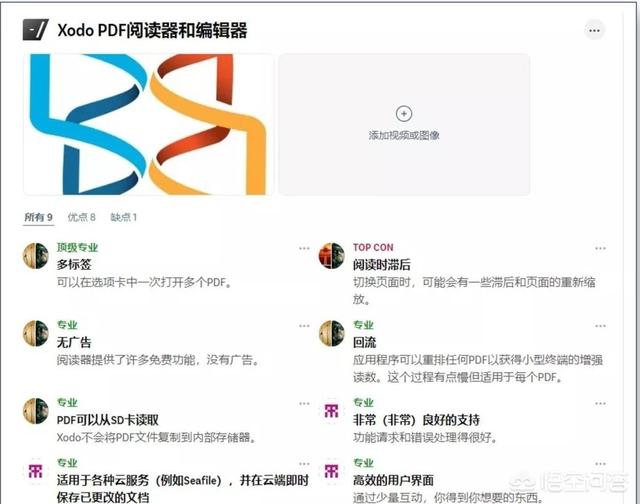Open options menu for 适用于各种云服务 item

tap(304, 464)
